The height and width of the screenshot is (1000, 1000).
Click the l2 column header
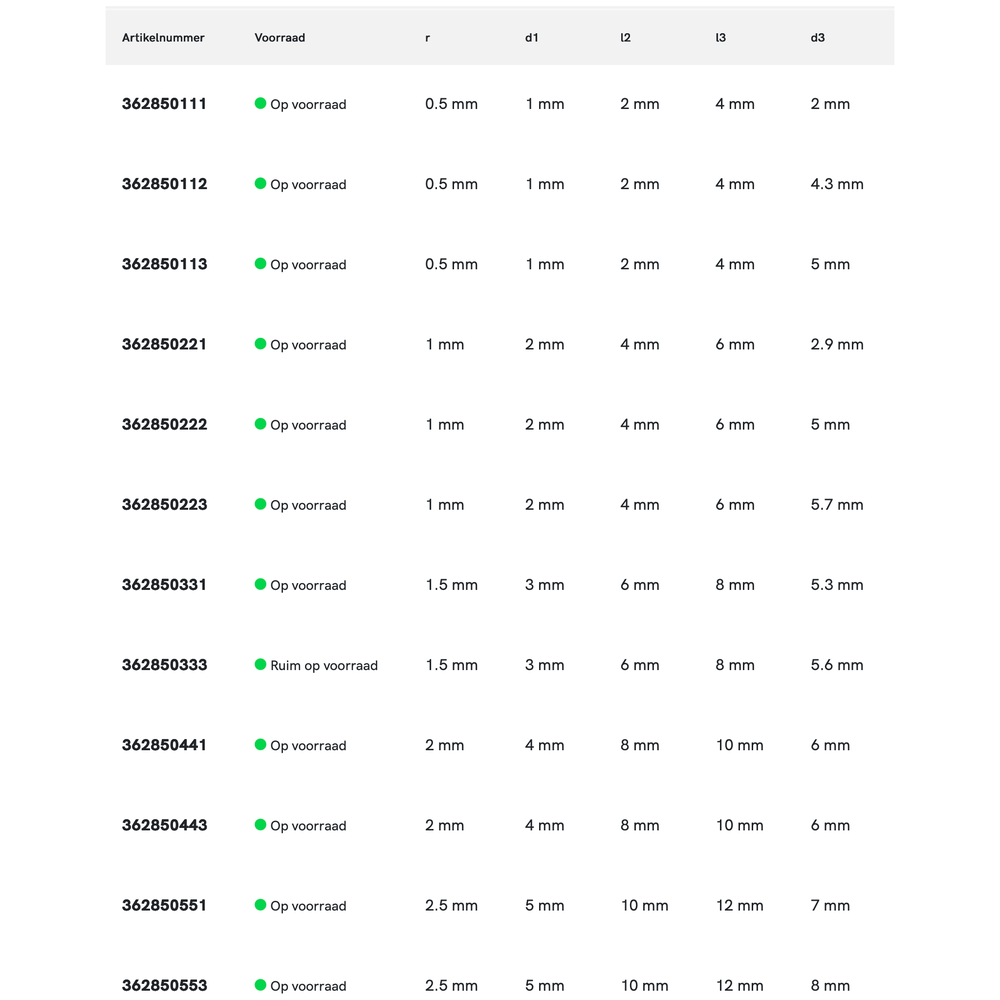tap(626, 38)
